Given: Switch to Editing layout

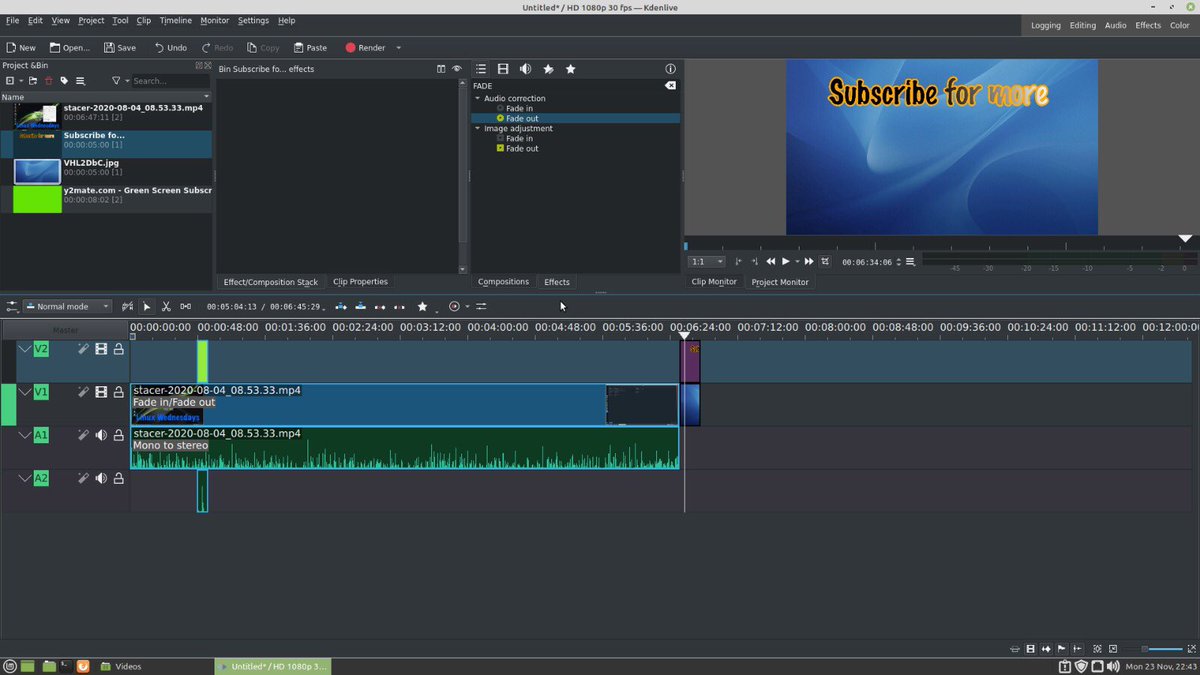Looking at the screenshot, I should [1082, 25].
